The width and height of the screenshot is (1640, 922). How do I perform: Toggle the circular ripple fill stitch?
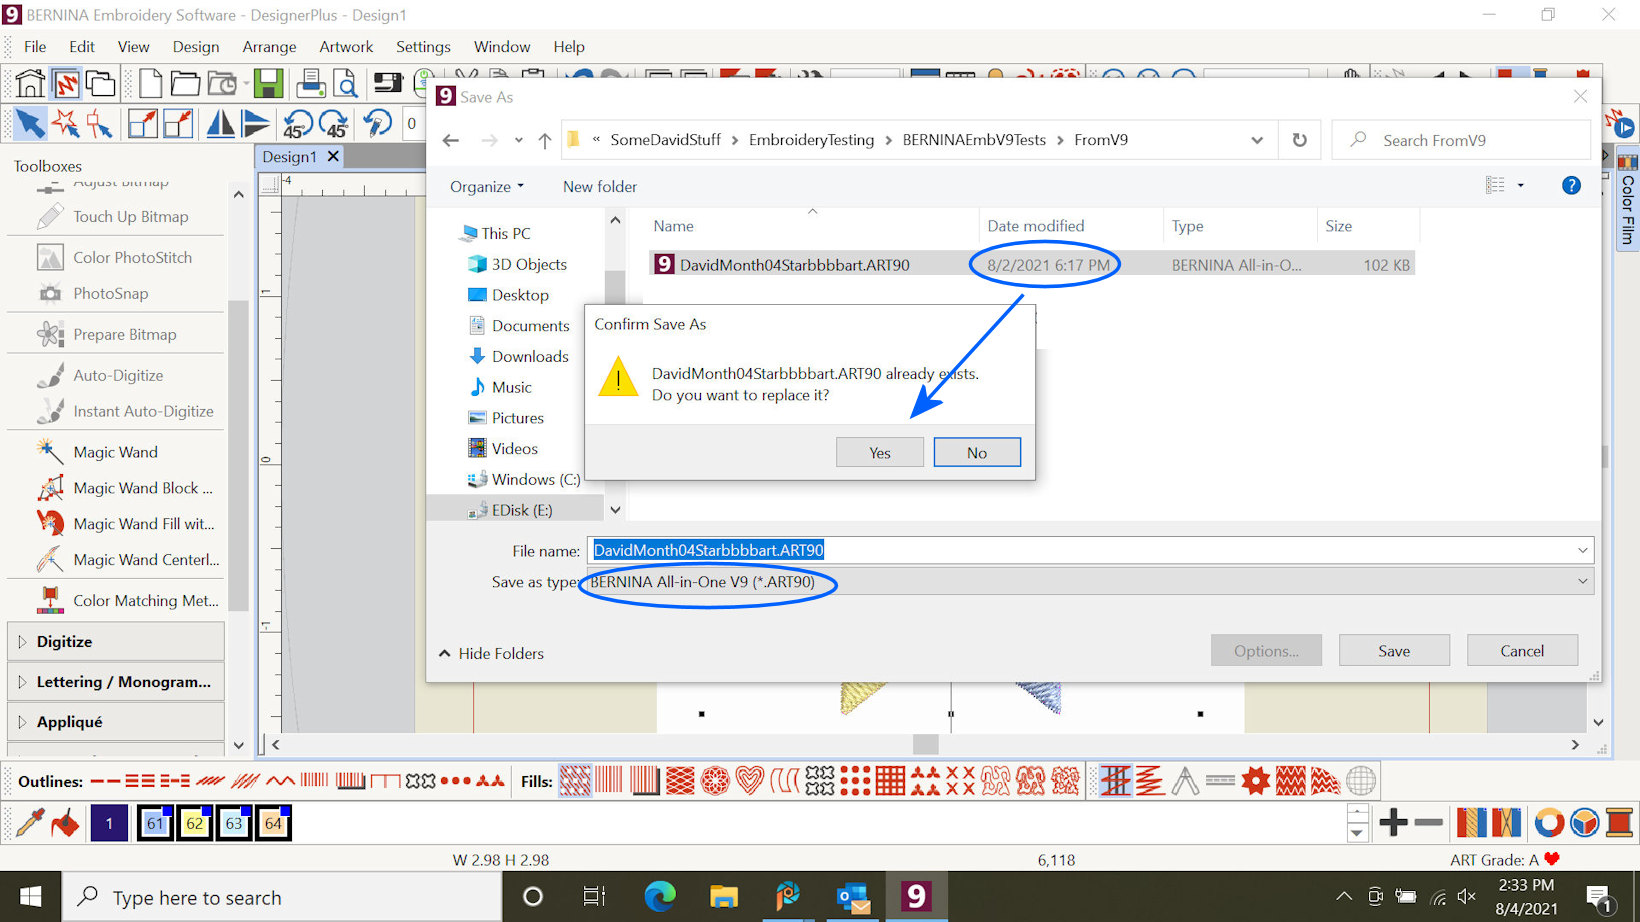tap(715, 781)
